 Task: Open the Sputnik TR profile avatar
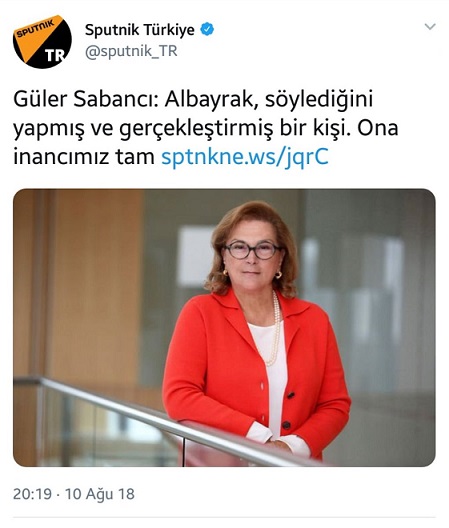pyautogui.click(x=42, y=41)
